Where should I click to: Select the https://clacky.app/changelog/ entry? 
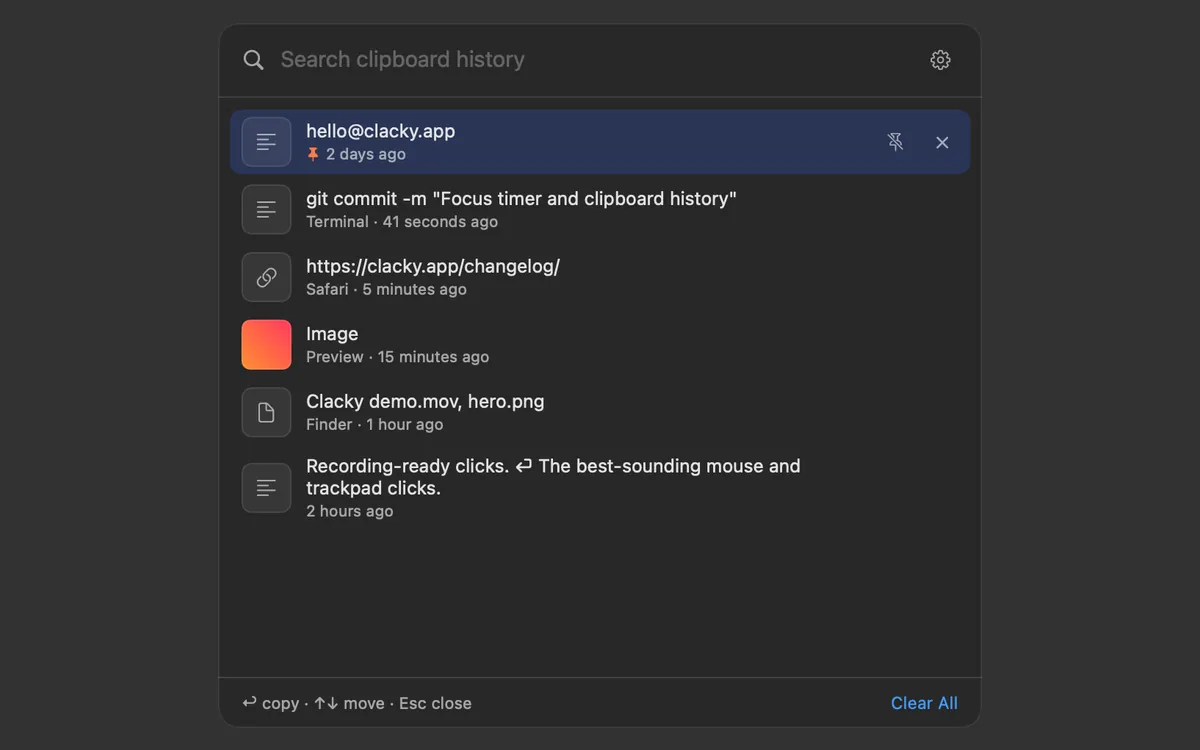tap(600, 277)
